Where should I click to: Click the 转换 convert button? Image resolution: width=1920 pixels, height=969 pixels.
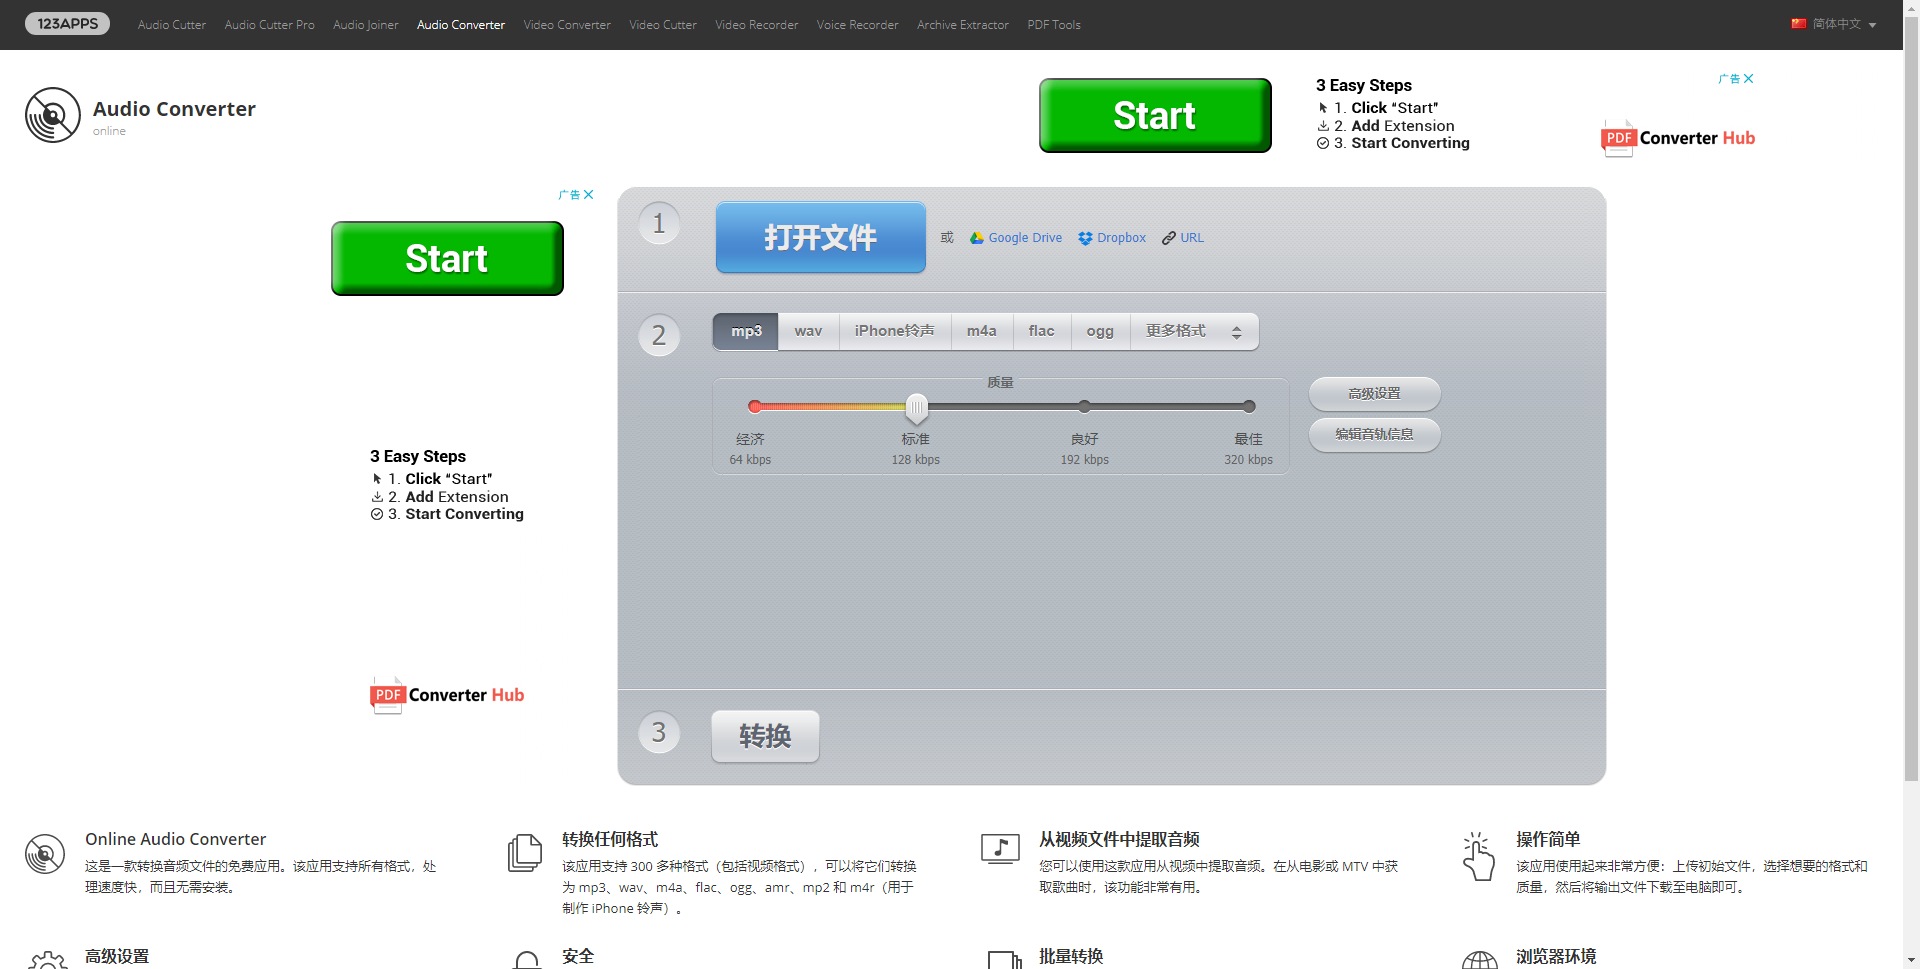[765, 736]
